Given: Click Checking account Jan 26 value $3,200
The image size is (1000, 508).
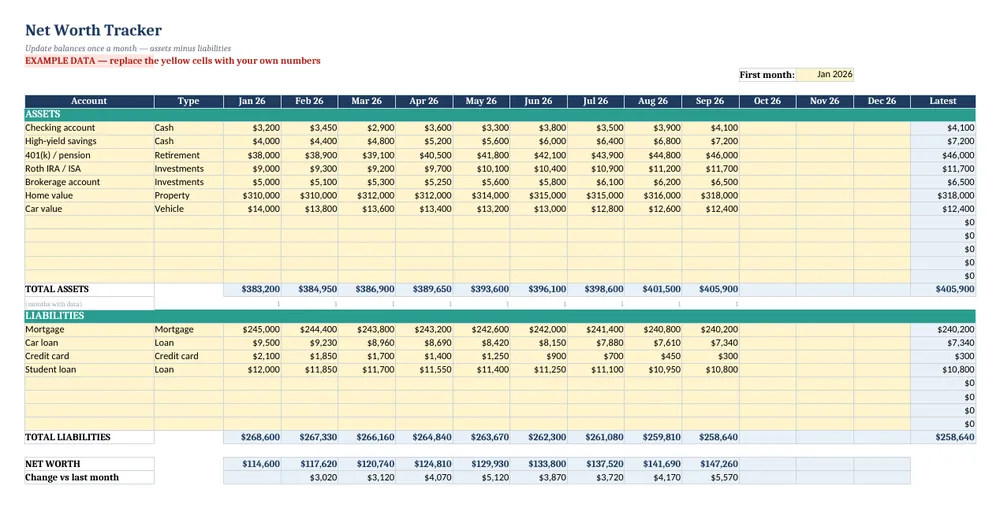Looking at the screenshot, I should (253, 128).
